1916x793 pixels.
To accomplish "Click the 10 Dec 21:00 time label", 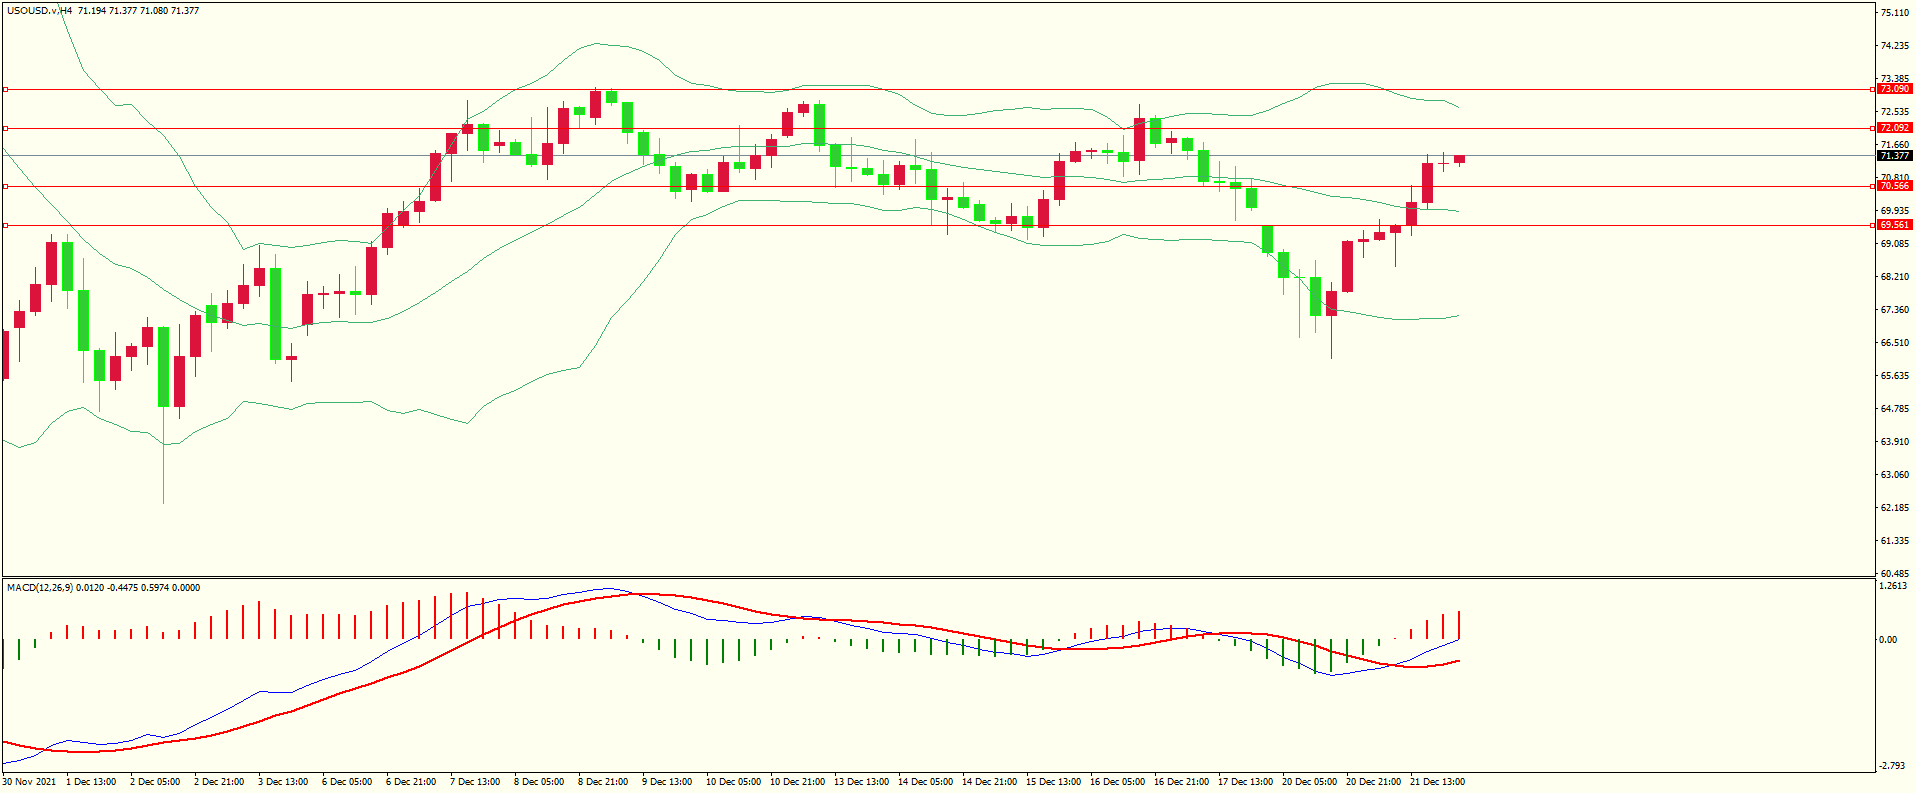I will [797, 782].
